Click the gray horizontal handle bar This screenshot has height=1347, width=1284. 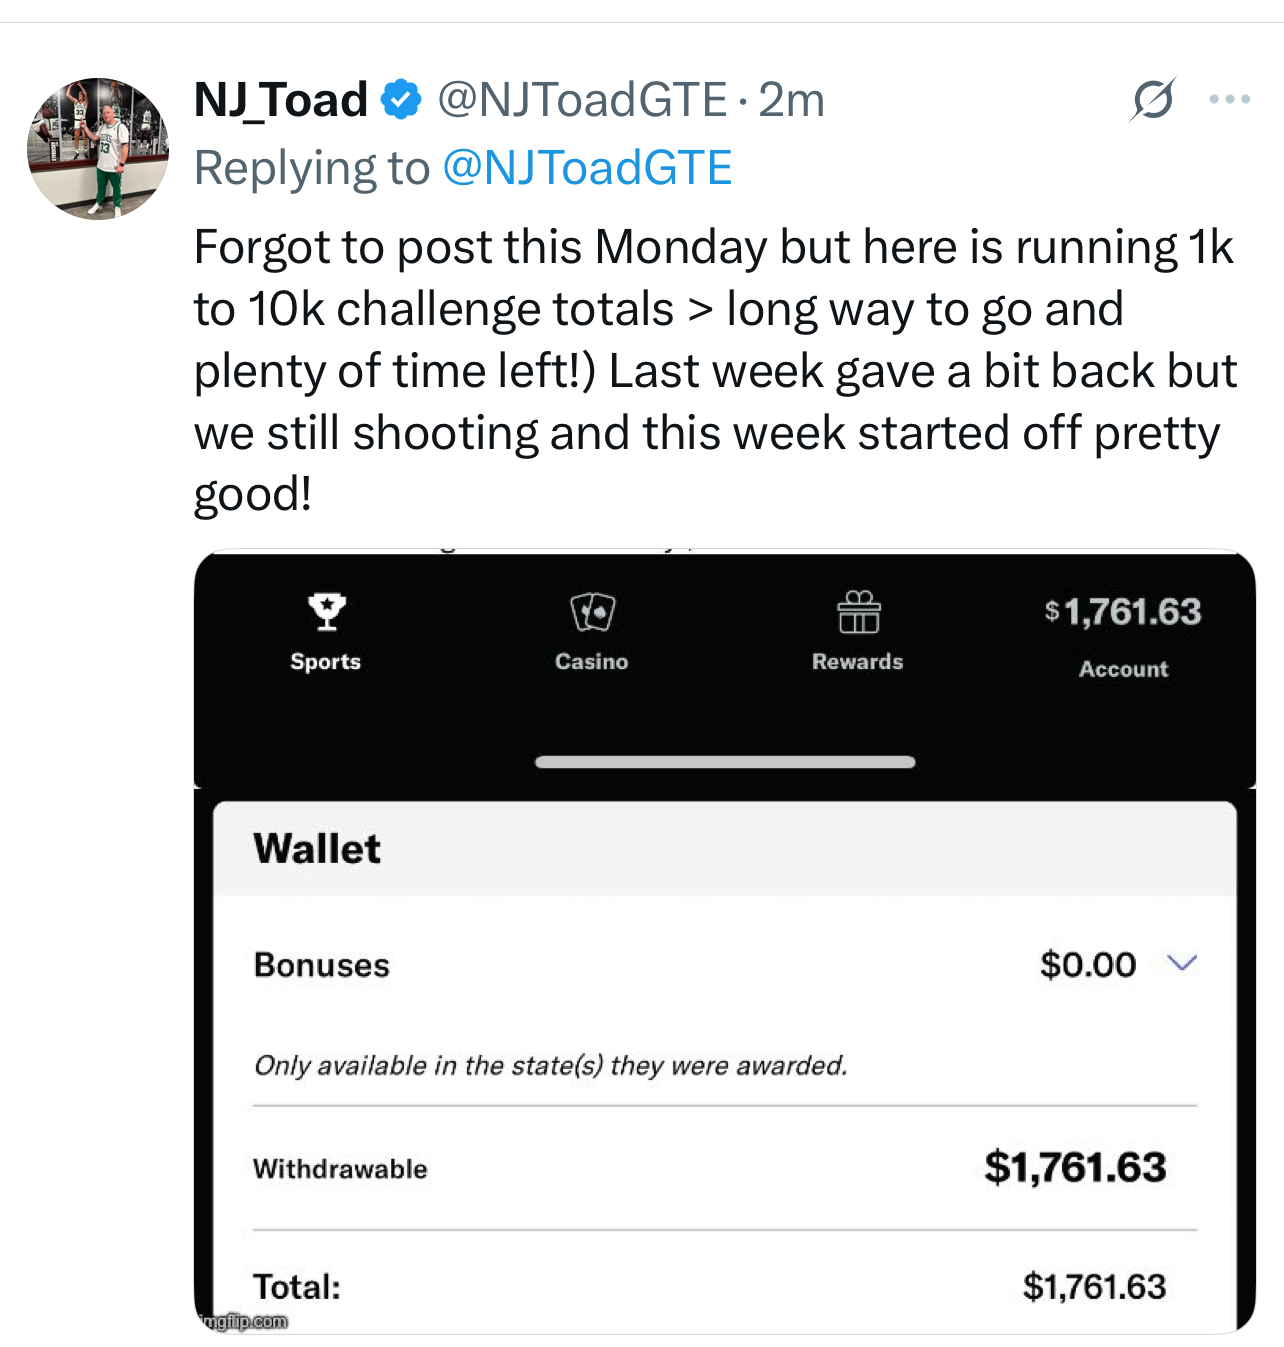coord(725,762)
